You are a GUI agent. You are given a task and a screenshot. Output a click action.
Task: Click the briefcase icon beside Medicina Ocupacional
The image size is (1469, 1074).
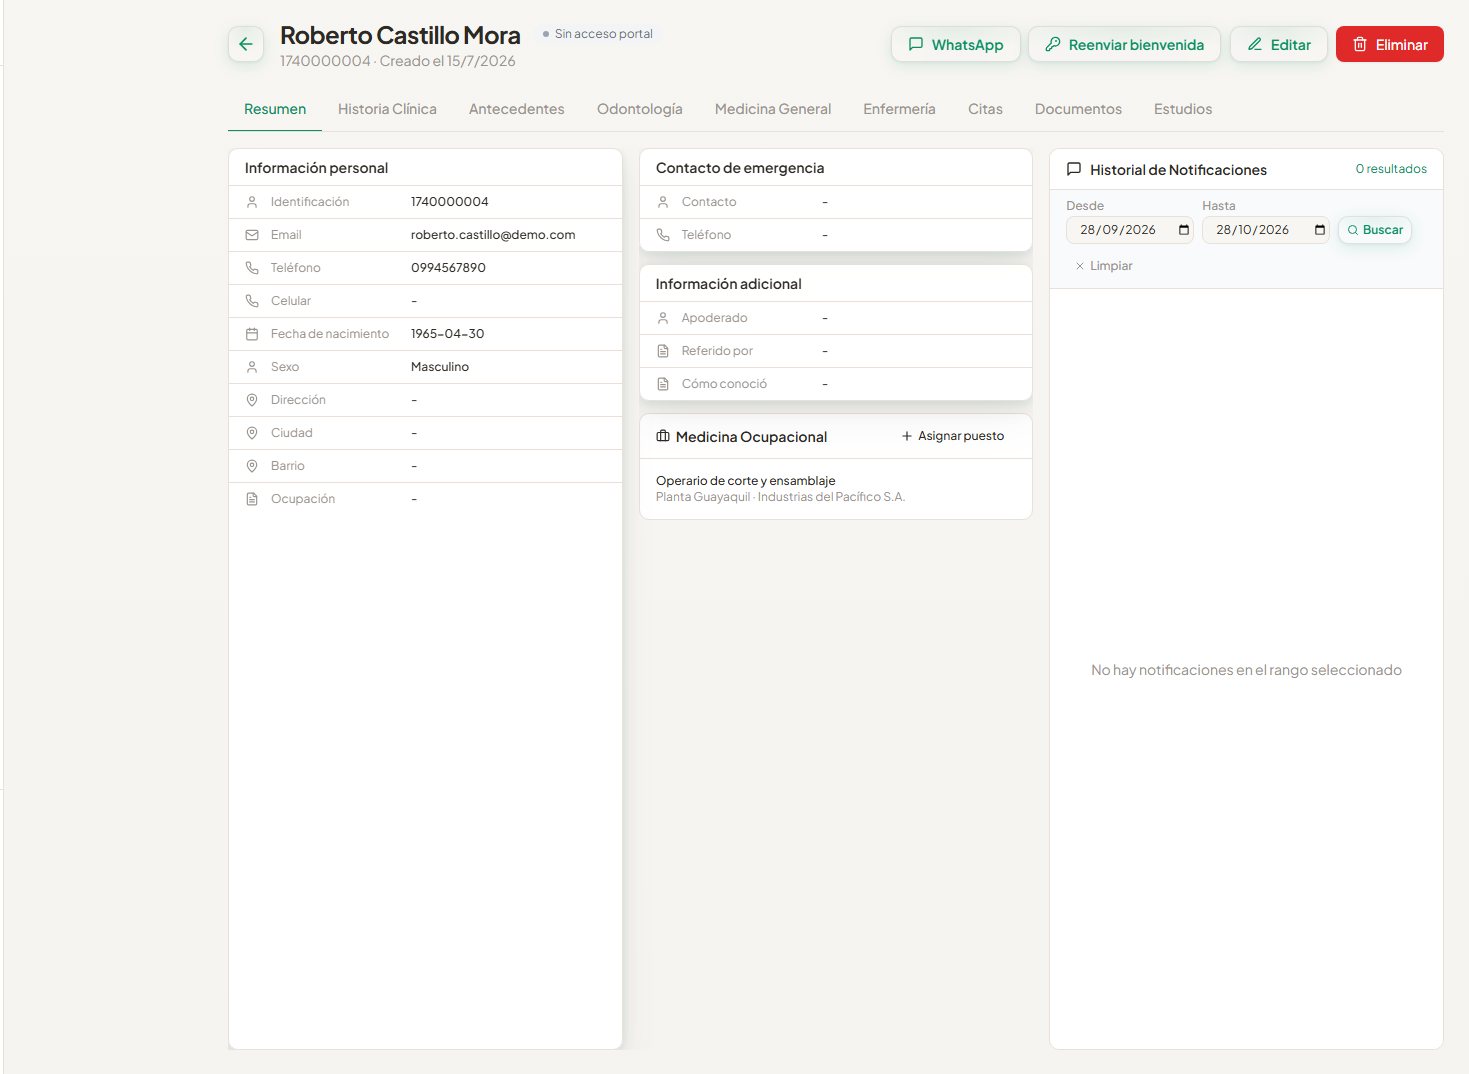tap(663, 436)
